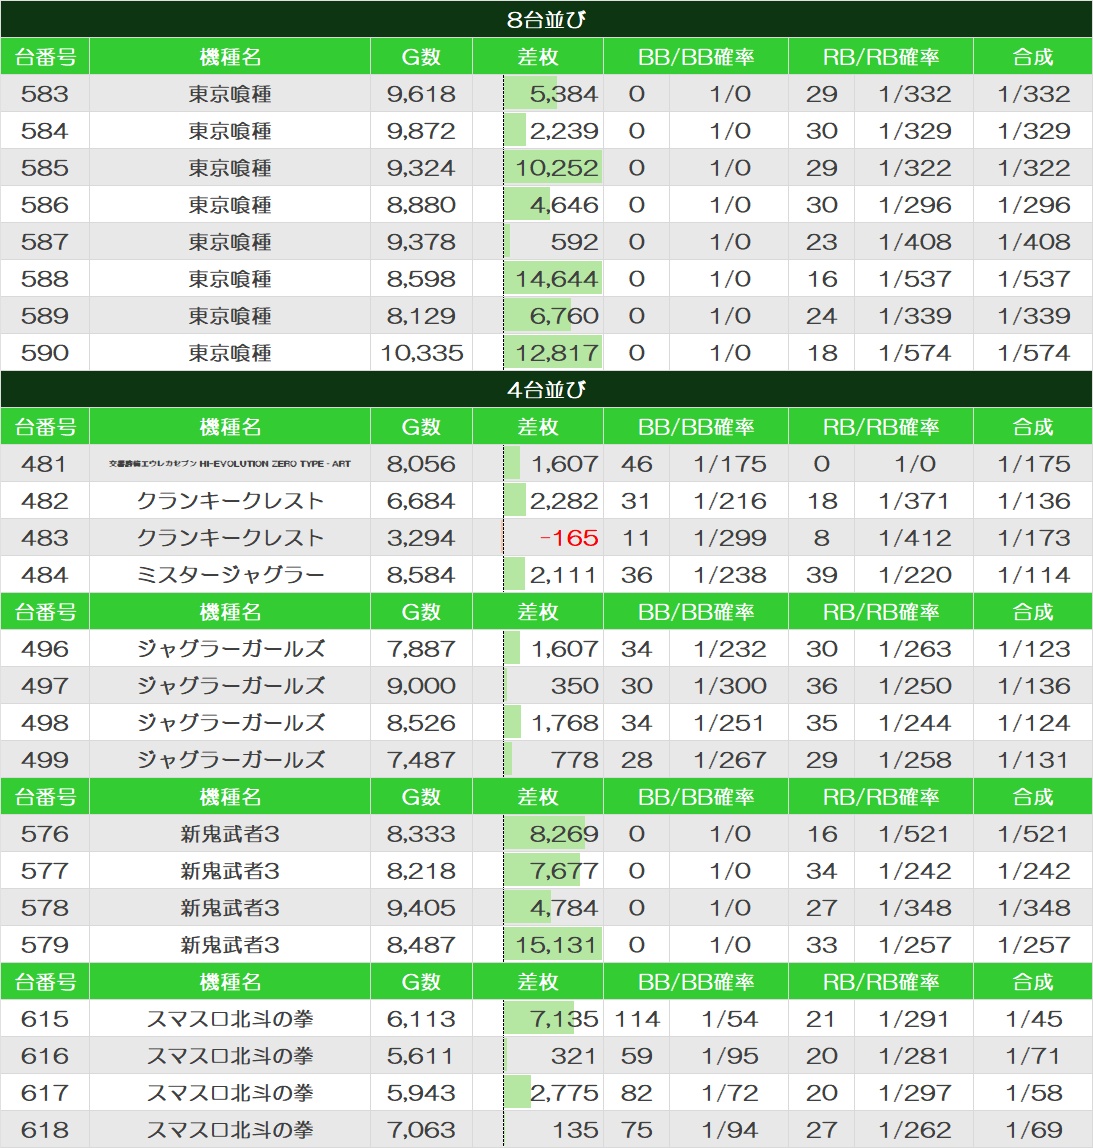Click the 1/54 BB rate
Viewport: 1093px width, 1148px height.
click(730, 1019)
